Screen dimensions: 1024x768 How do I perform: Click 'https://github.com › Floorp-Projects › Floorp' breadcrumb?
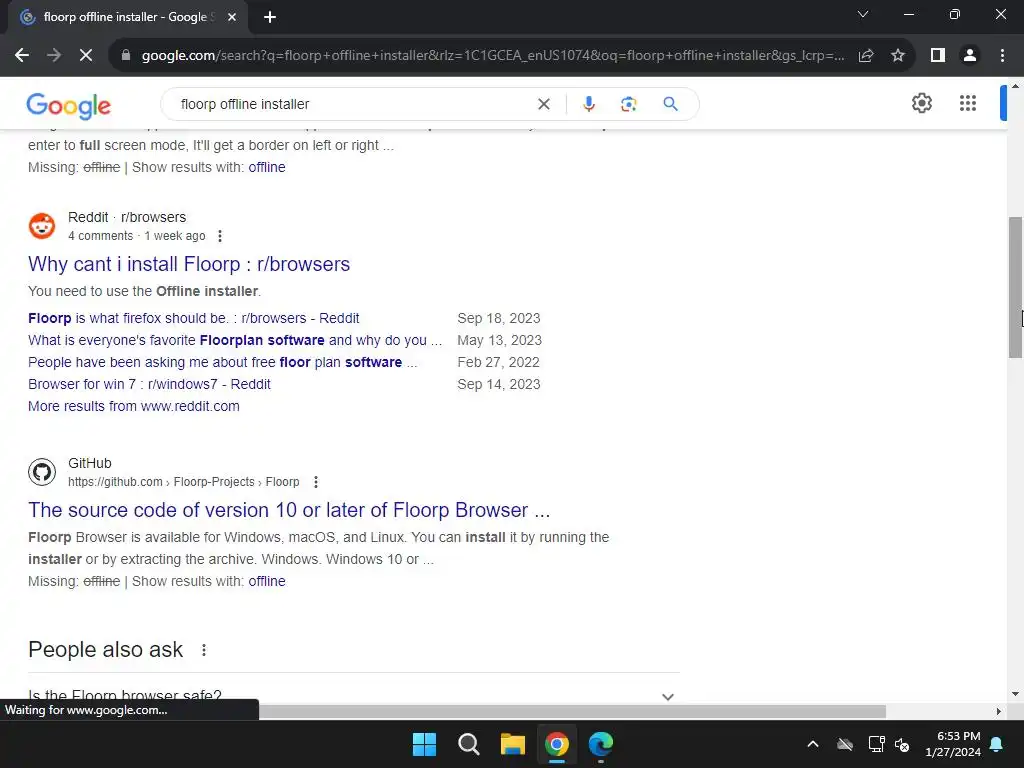184,482
